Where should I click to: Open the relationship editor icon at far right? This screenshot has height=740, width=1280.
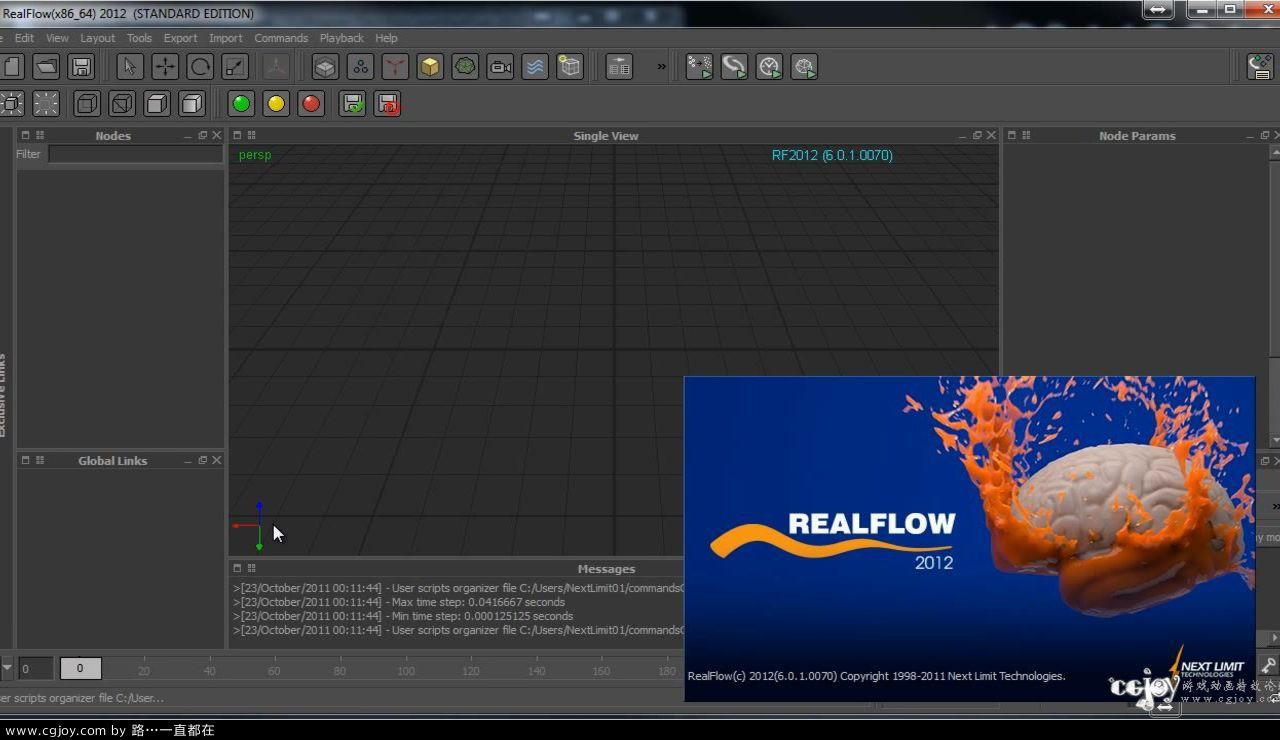click(x=1261, y=67)
